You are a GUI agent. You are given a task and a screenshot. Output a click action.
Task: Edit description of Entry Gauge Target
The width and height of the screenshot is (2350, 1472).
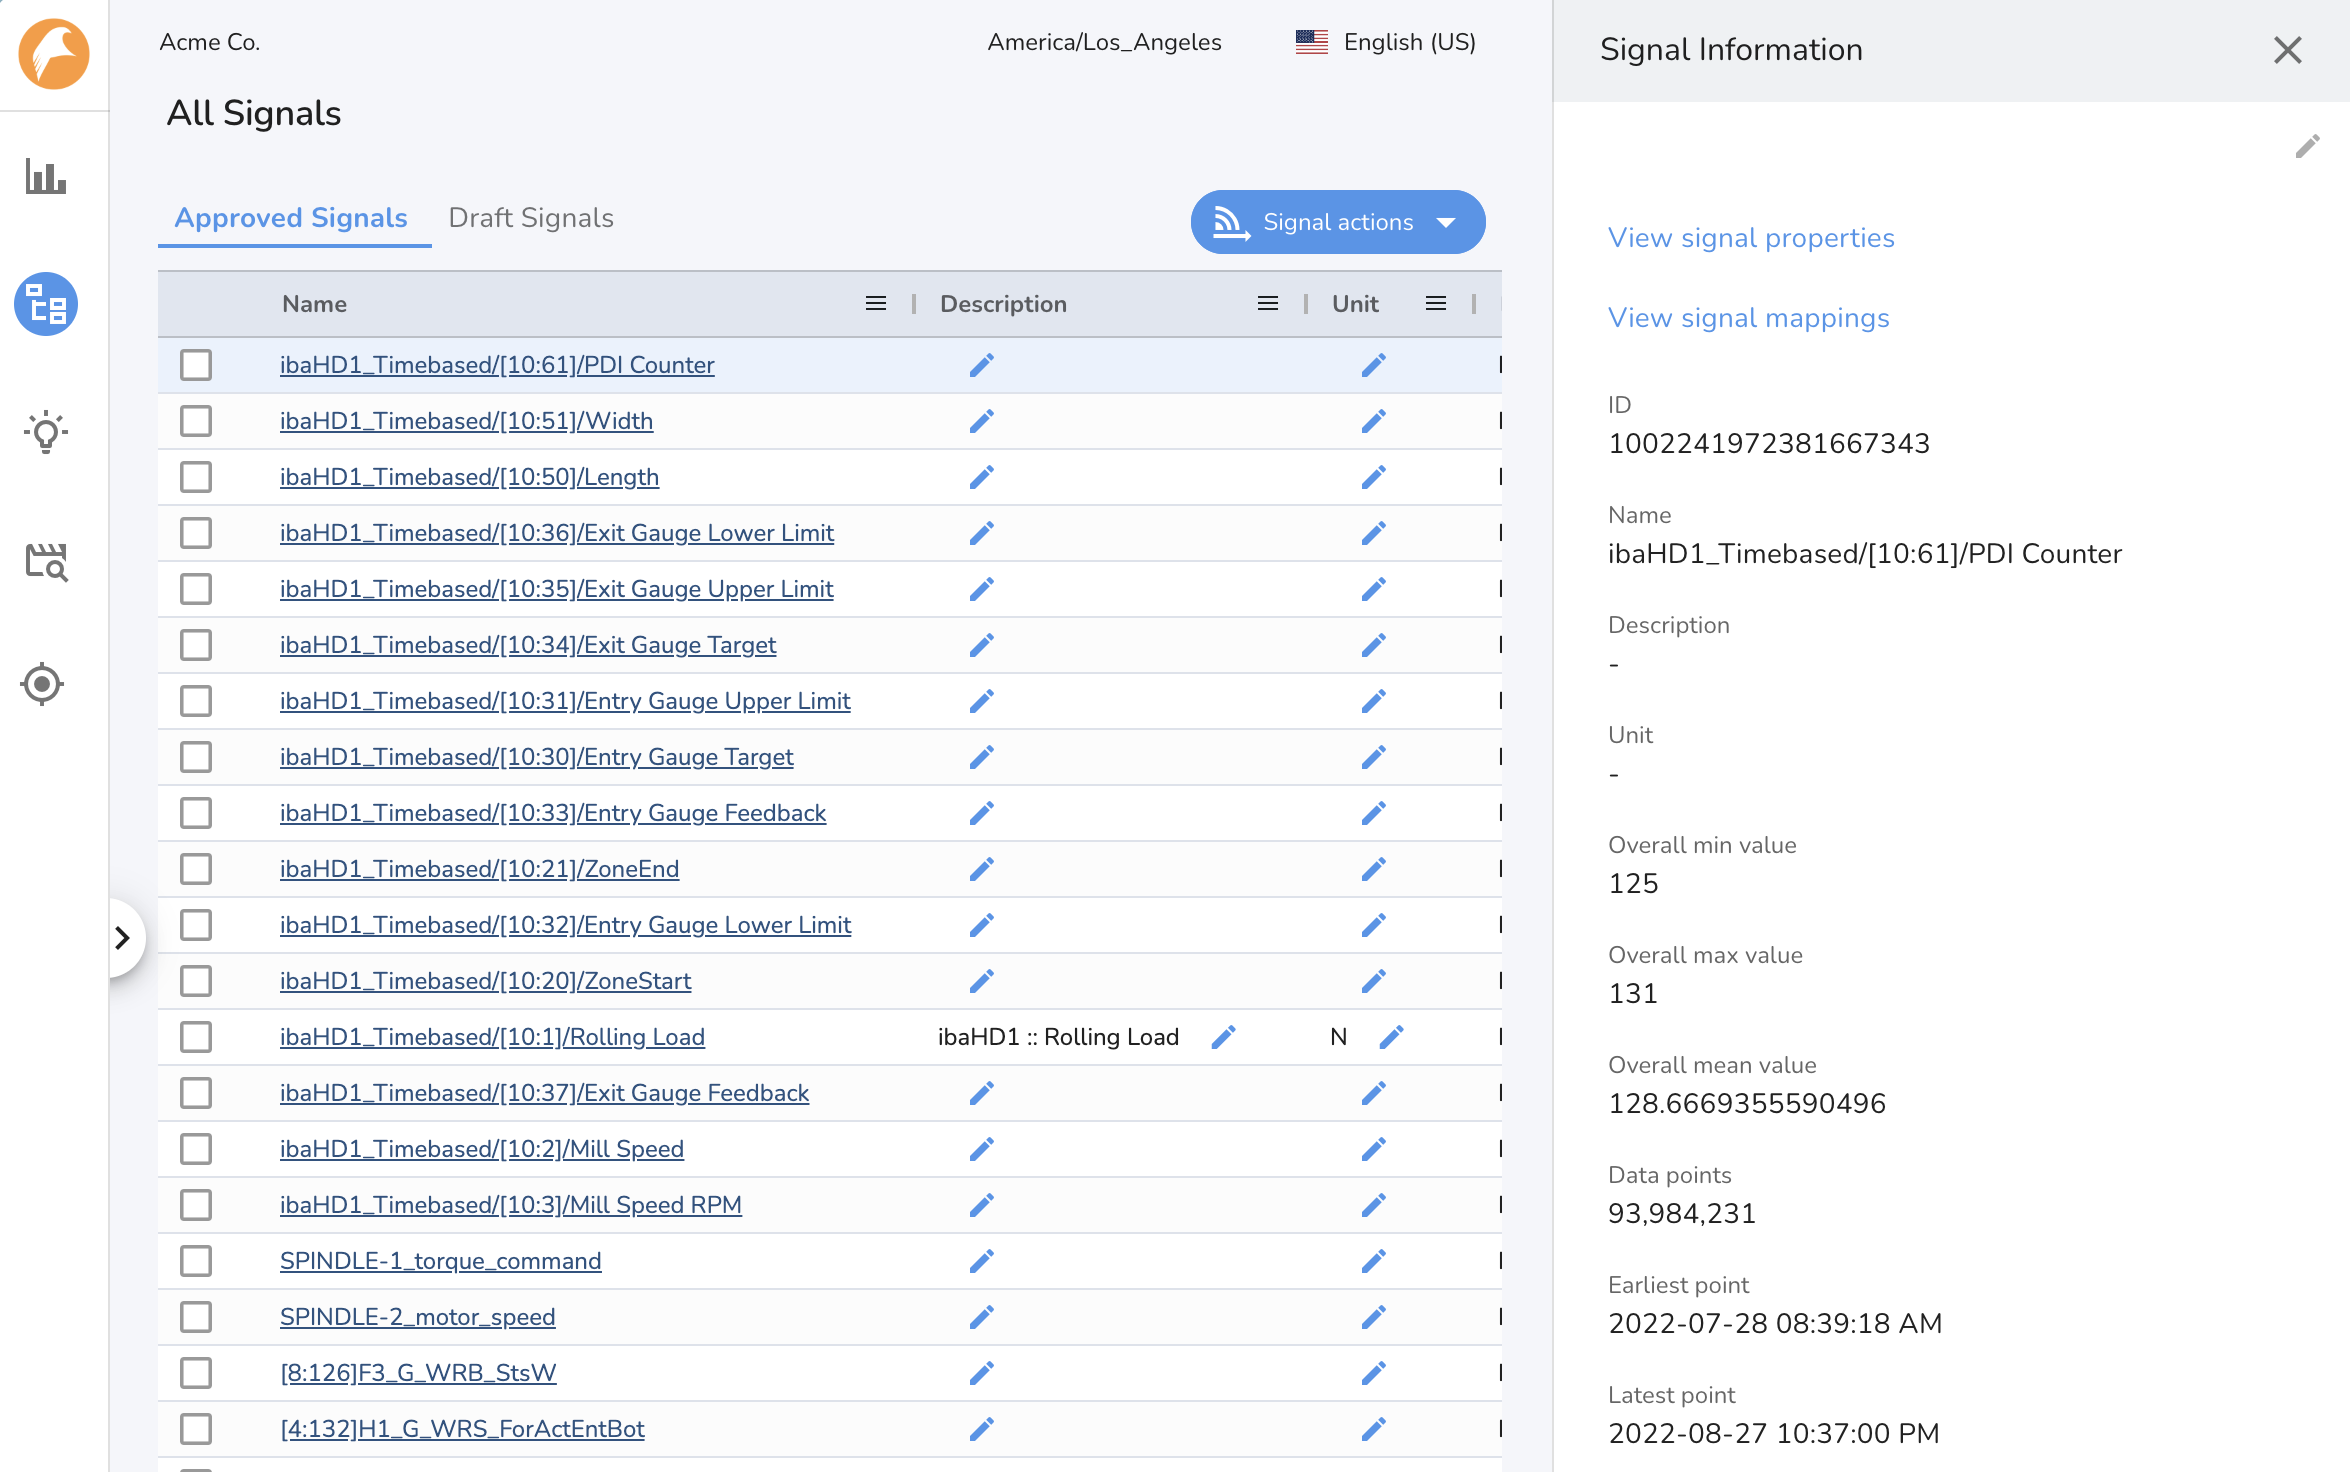click(x=982, y=757)
